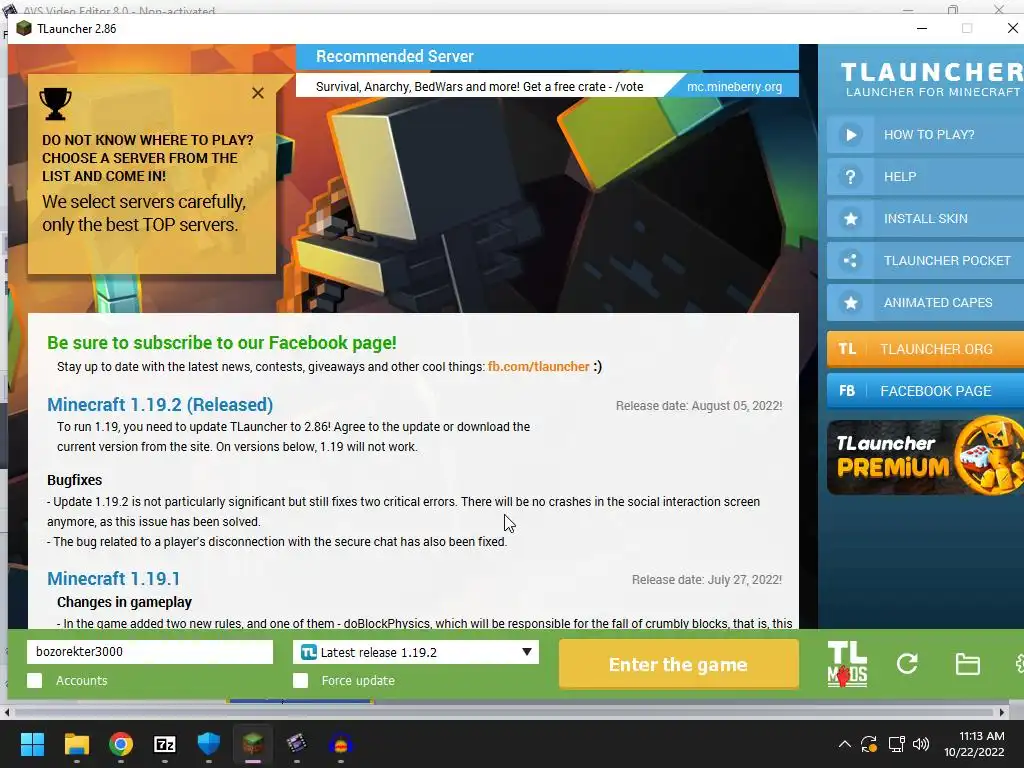The width and height of the screenshot is (1024, 768).
Task: Click the horizontal scrollbar right arrow
Action: [x=1002, y=712]
